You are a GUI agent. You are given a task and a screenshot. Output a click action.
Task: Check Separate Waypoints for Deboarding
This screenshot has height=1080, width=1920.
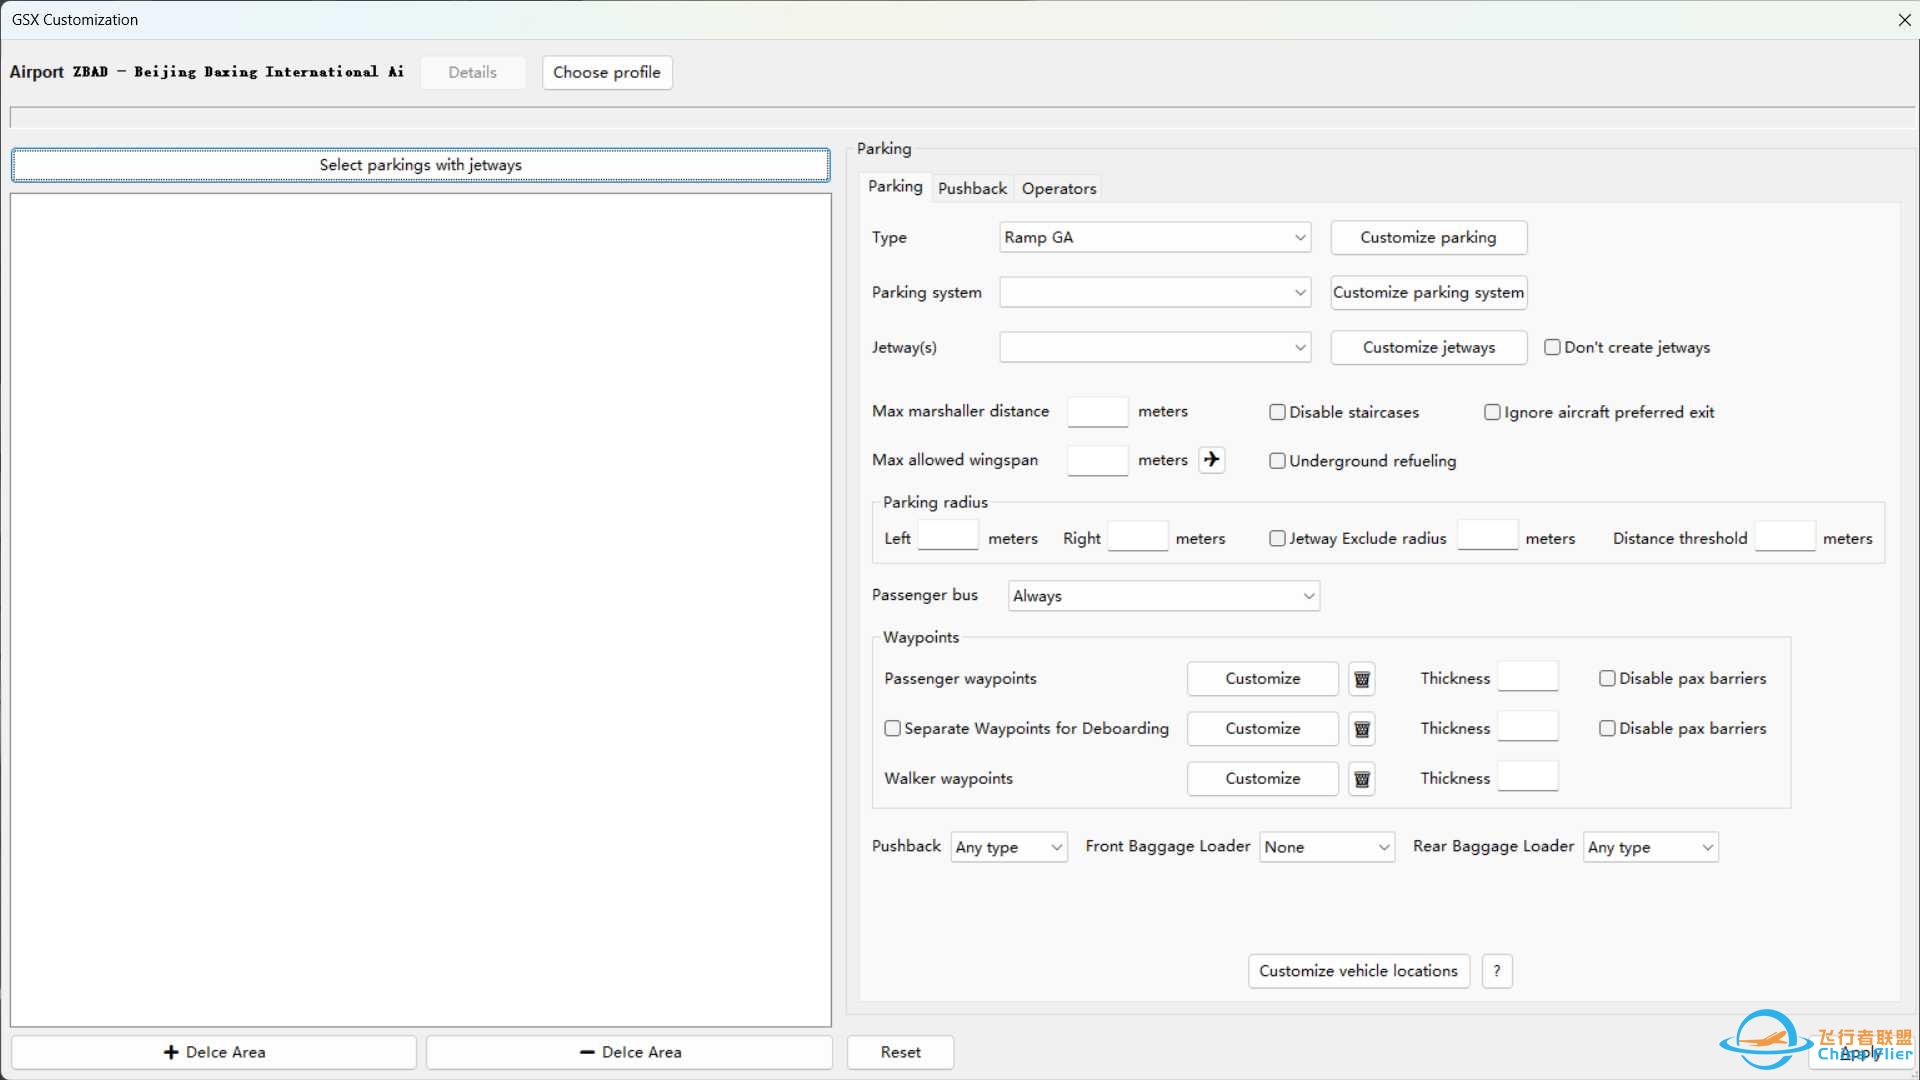(892, 729)
